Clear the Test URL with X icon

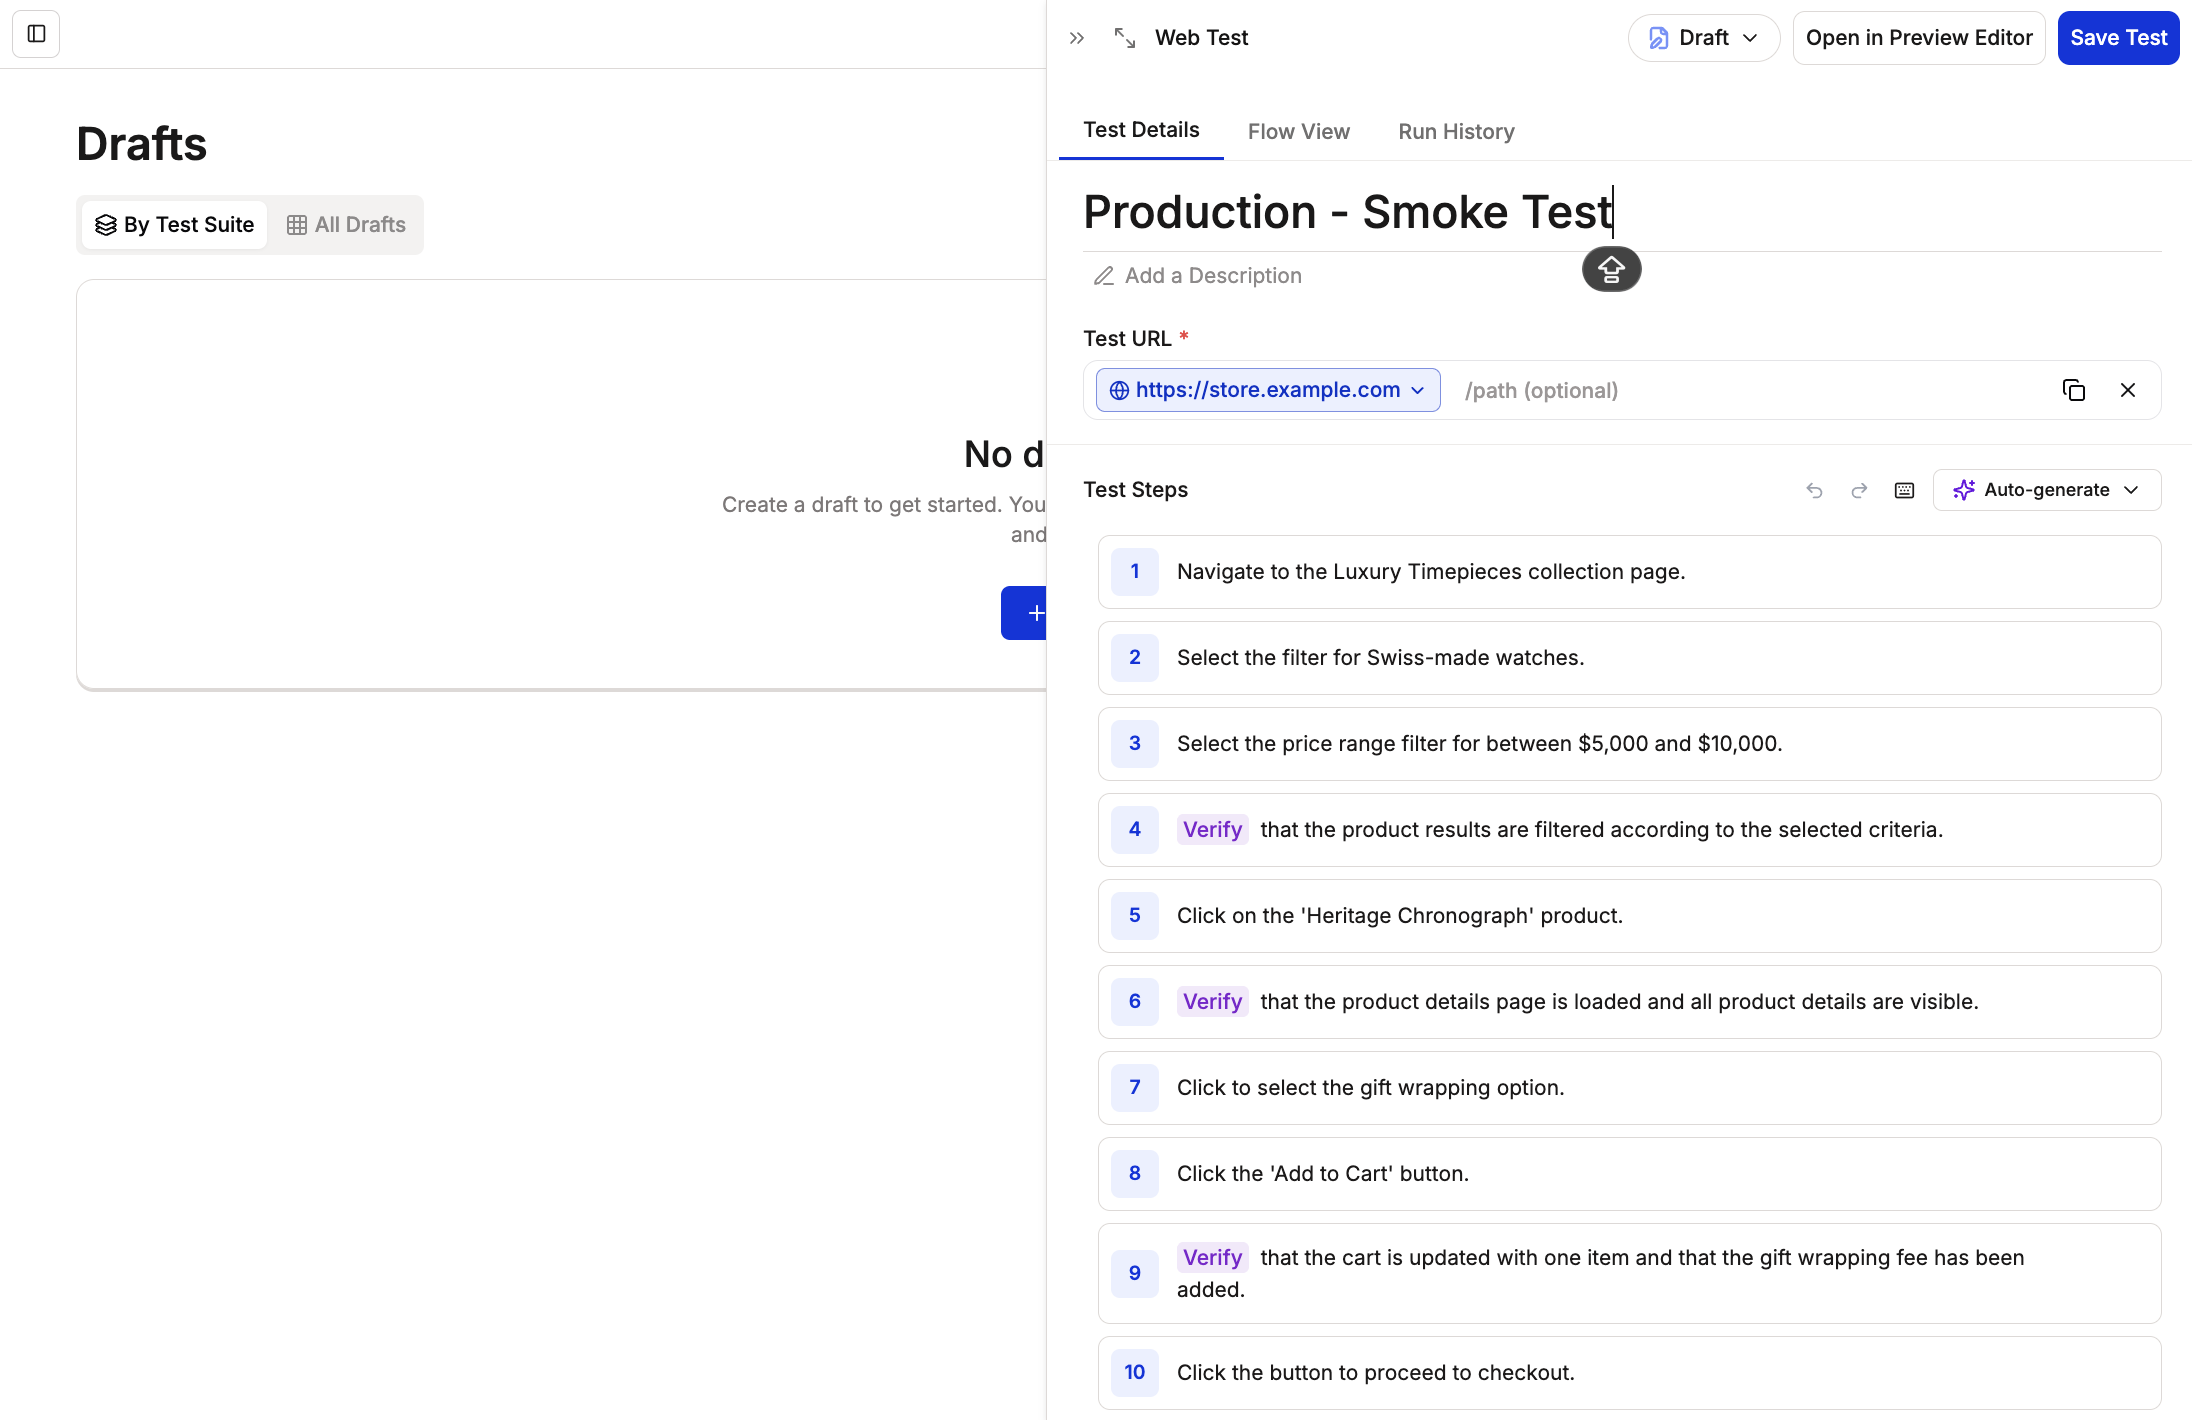(x=2128, y=390)
